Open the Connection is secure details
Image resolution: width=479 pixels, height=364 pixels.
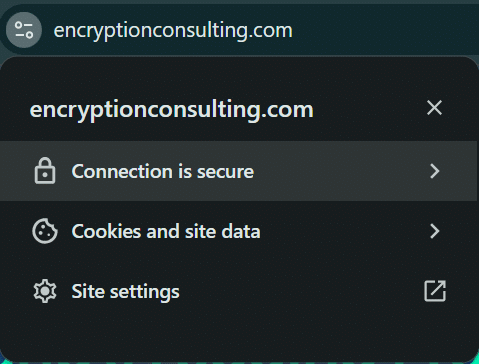pyautogui.click(x=238, y=171)
